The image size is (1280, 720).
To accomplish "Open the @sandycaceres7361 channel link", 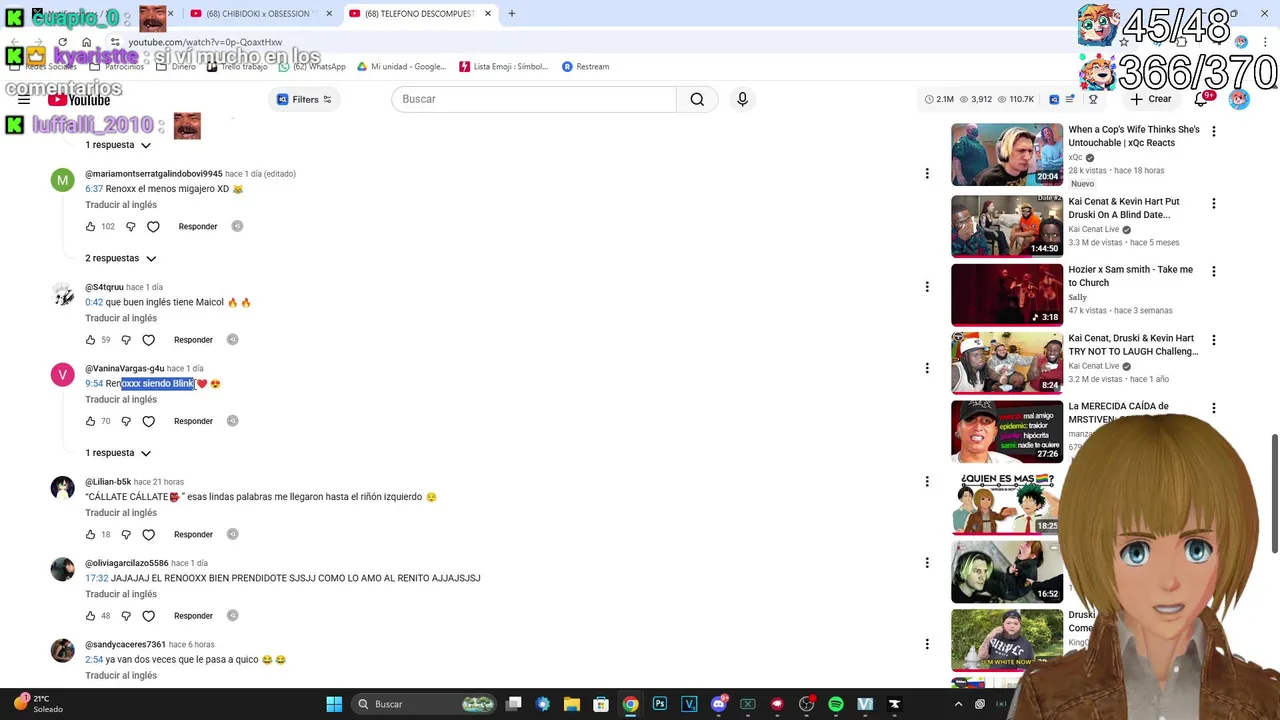I will [125, 645].
